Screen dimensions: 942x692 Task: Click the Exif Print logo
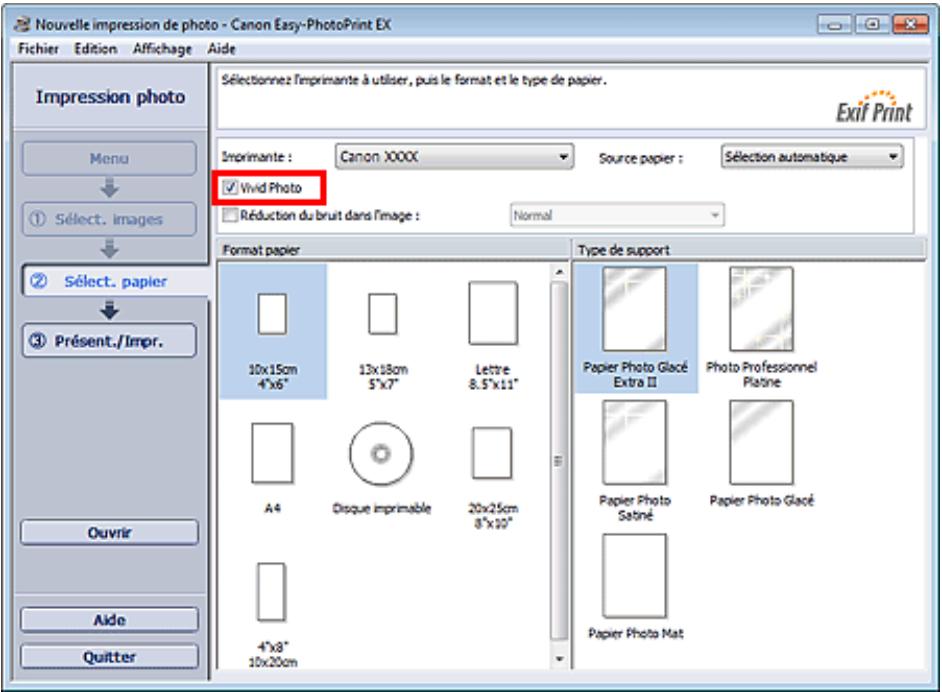(874, 108)
